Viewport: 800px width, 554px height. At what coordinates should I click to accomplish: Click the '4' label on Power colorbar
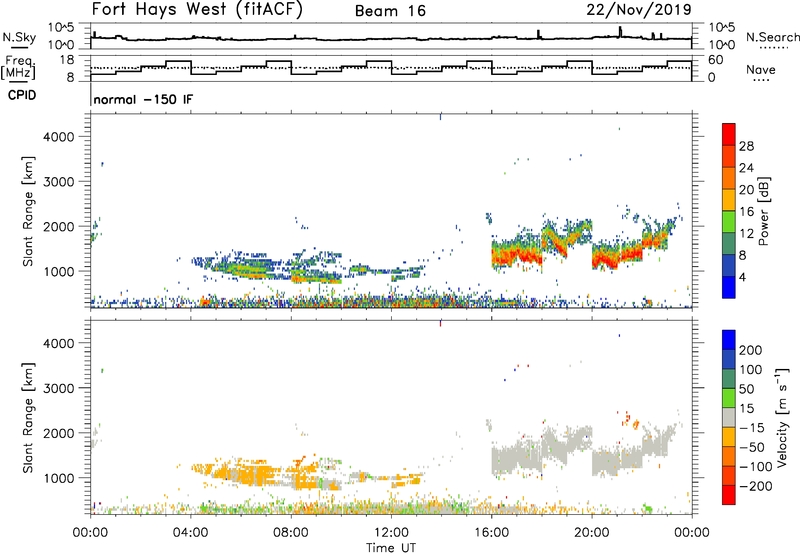742,278
